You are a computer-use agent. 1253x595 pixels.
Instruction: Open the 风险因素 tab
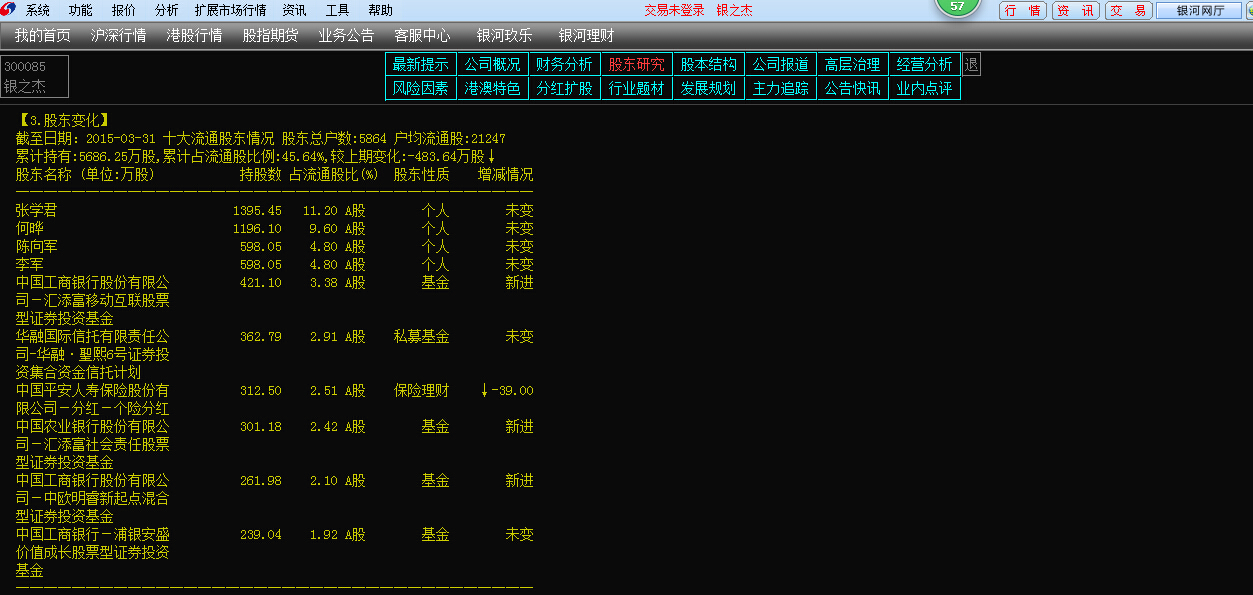point(421,88)
